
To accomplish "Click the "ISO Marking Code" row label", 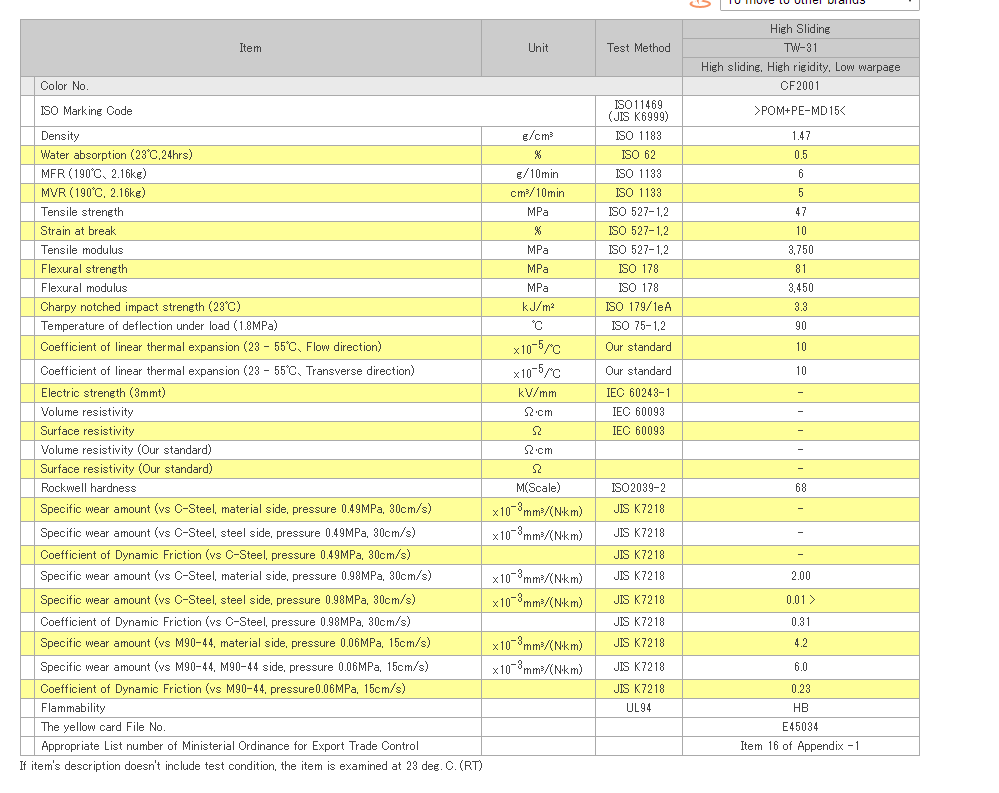I will pos(86,111).
